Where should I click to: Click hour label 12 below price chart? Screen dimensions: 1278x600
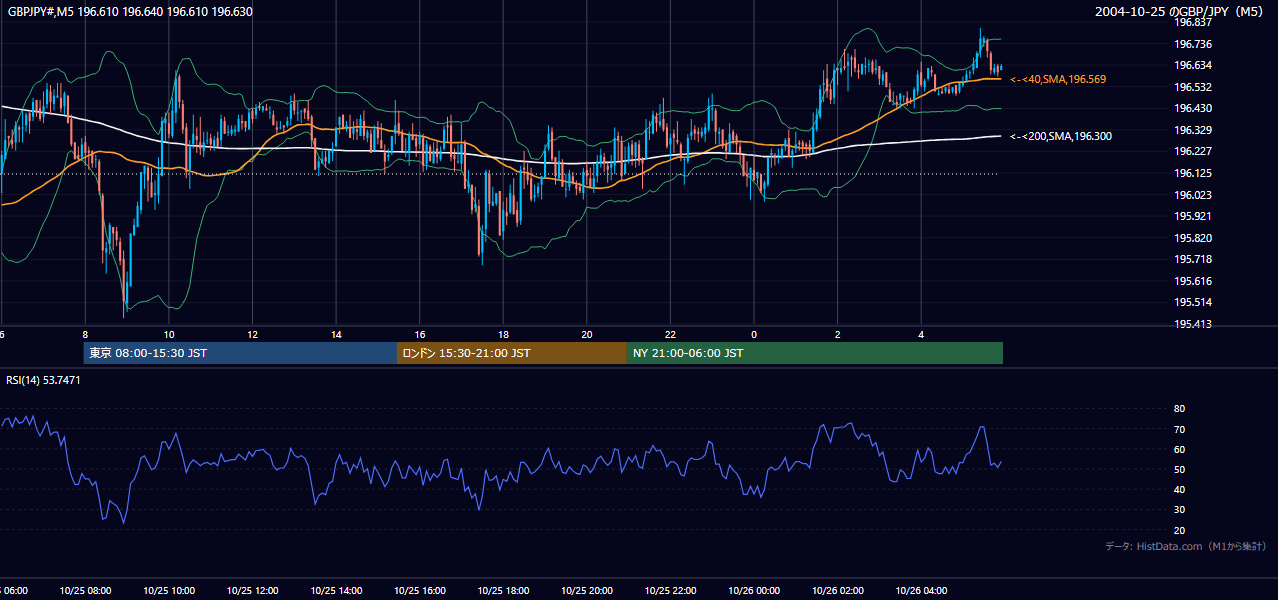[253, 334]
